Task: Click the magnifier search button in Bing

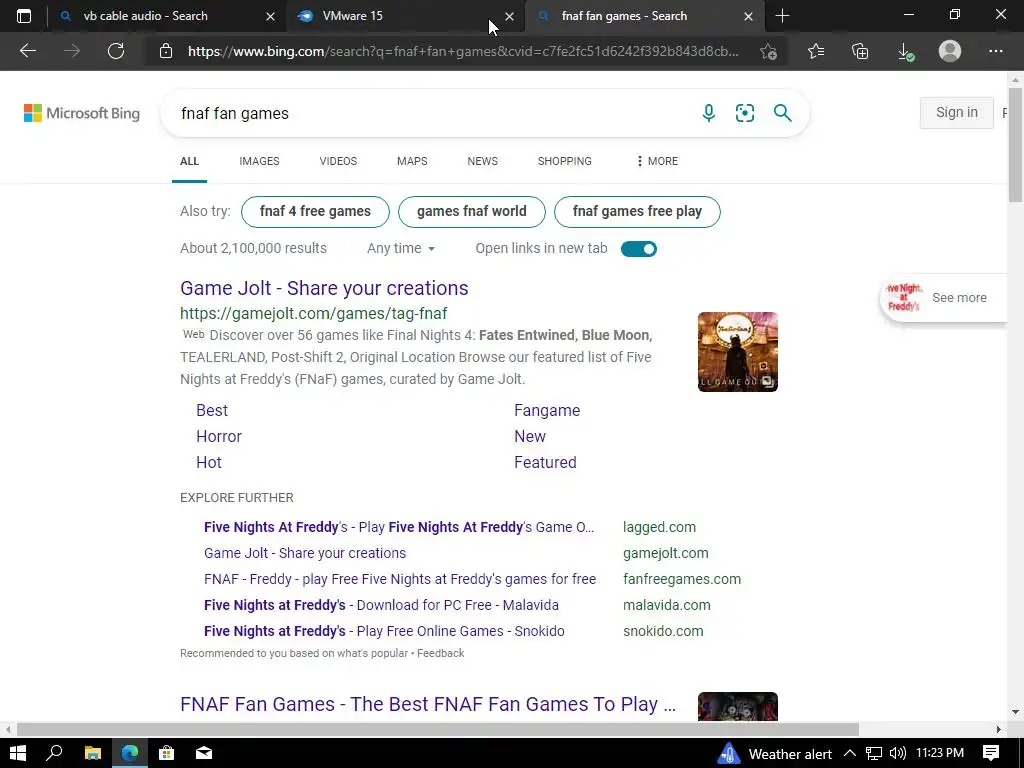Action: pos(782,113)
